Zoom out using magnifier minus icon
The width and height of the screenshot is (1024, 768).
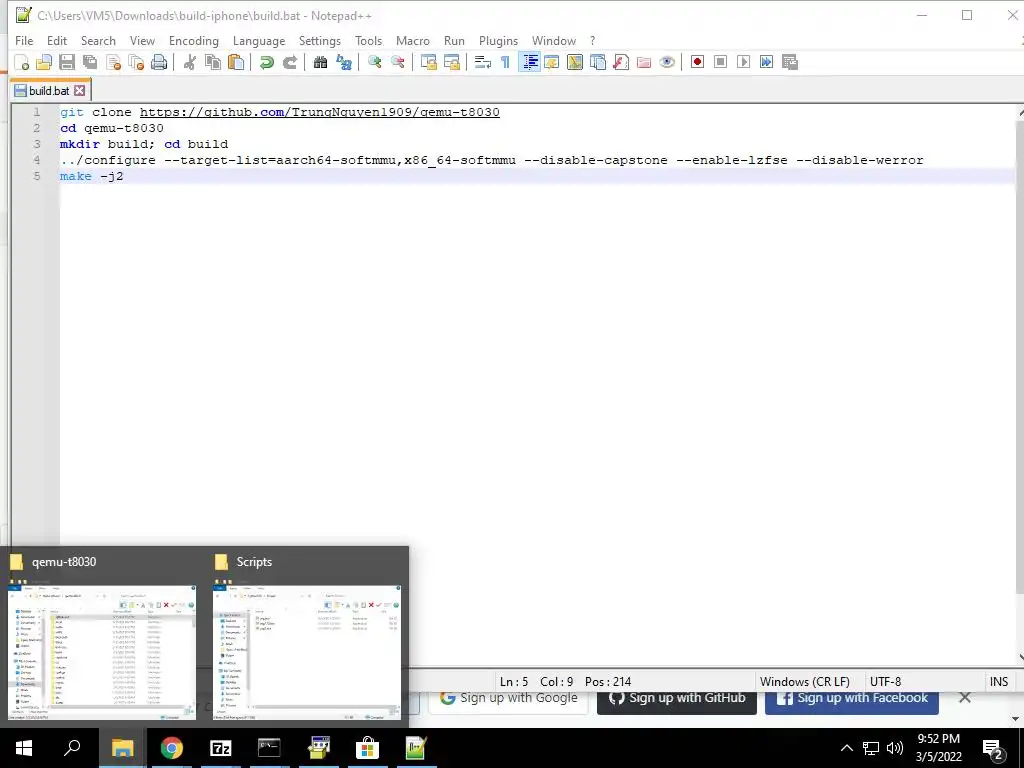pyautogui.click(x=398, y=62)
